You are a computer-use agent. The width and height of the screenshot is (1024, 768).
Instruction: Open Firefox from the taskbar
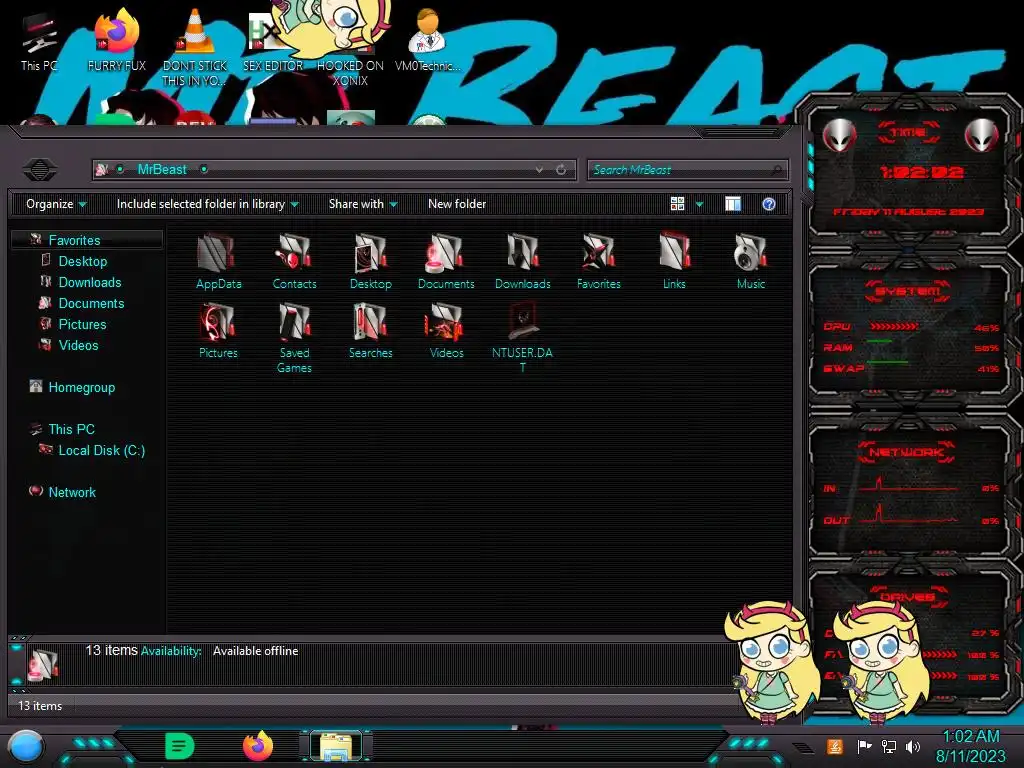pos(258,746)
